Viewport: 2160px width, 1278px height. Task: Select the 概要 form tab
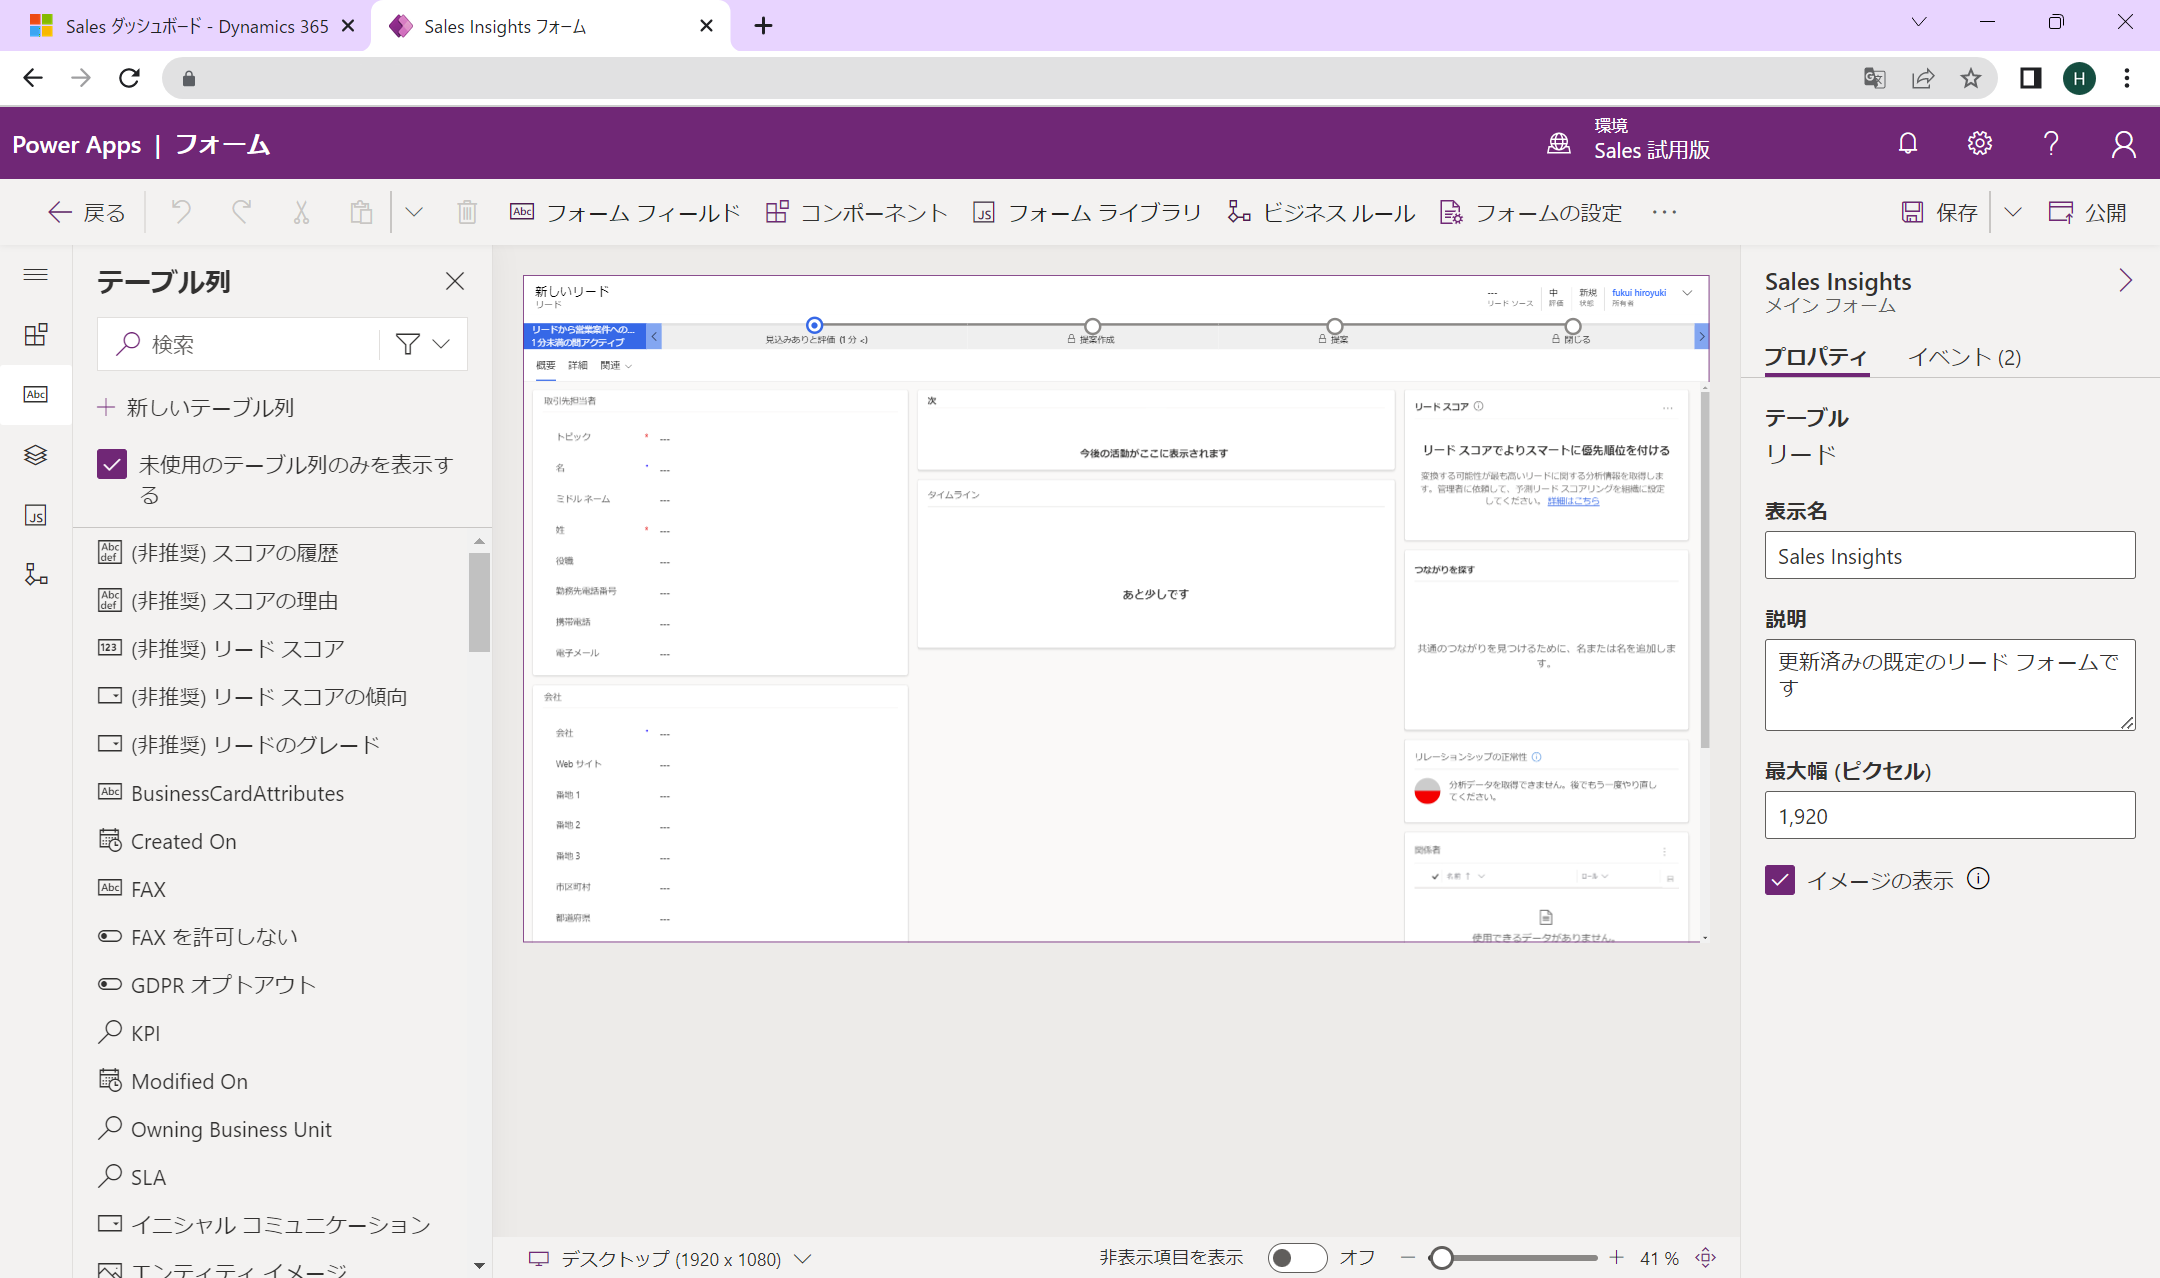pos(545,366)
